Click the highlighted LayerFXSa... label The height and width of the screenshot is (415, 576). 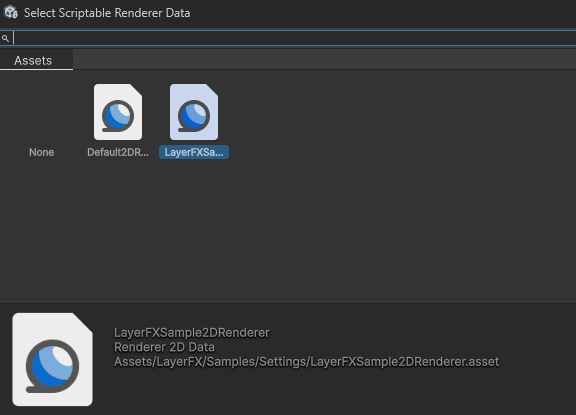[x=194, y=152]
